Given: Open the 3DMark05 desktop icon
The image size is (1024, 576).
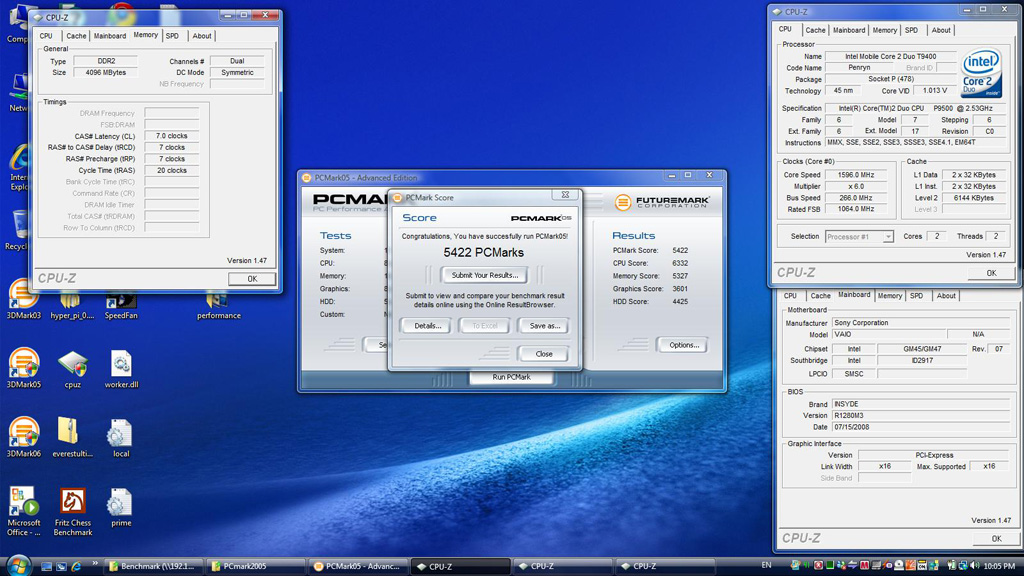Looking at the screenshot, I should point(24,368).
